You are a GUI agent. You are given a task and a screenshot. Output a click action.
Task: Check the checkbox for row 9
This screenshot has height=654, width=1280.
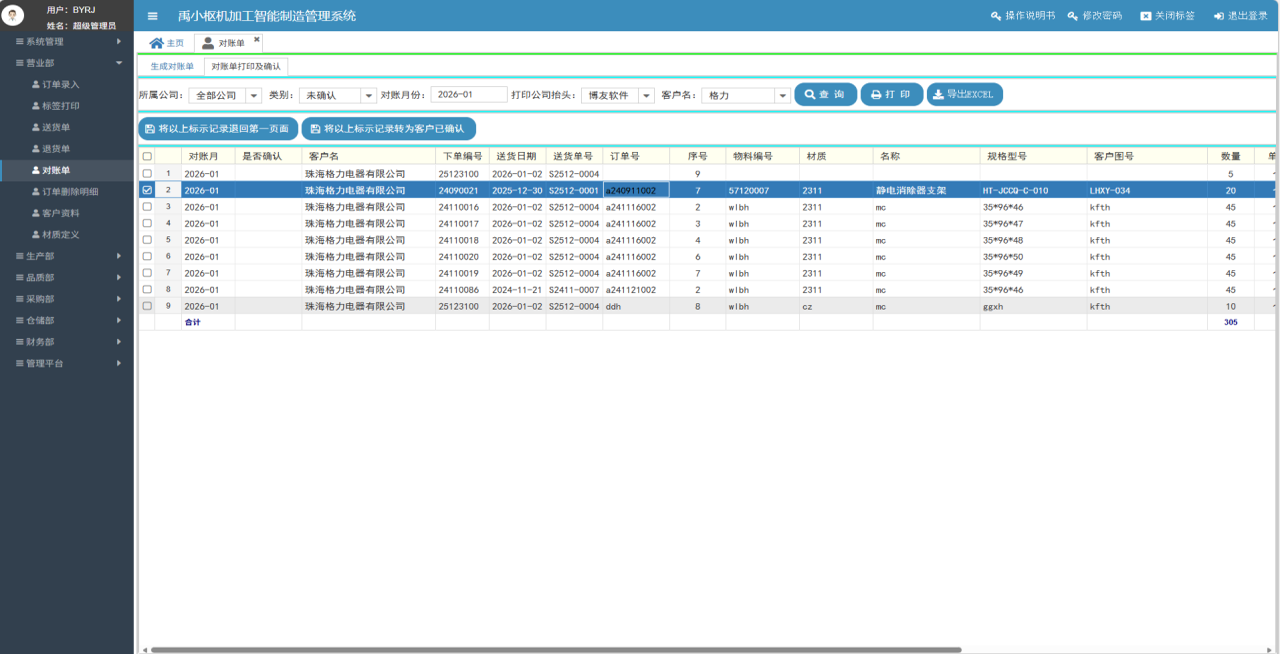147,306
